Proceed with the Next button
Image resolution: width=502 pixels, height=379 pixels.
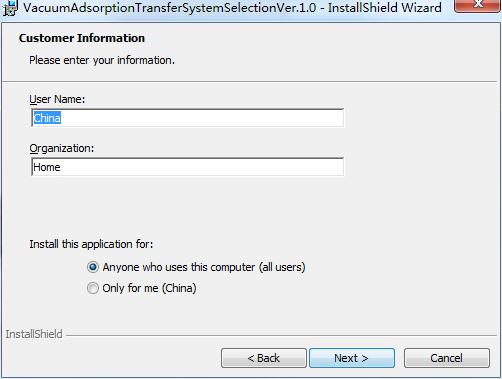pos(352,358)
